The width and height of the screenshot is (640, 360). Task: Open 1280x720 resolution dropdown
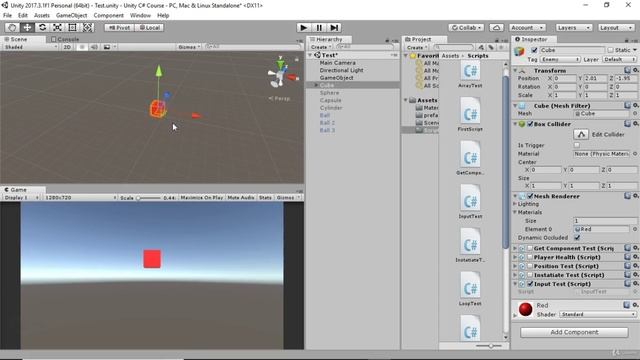(80, 198)
